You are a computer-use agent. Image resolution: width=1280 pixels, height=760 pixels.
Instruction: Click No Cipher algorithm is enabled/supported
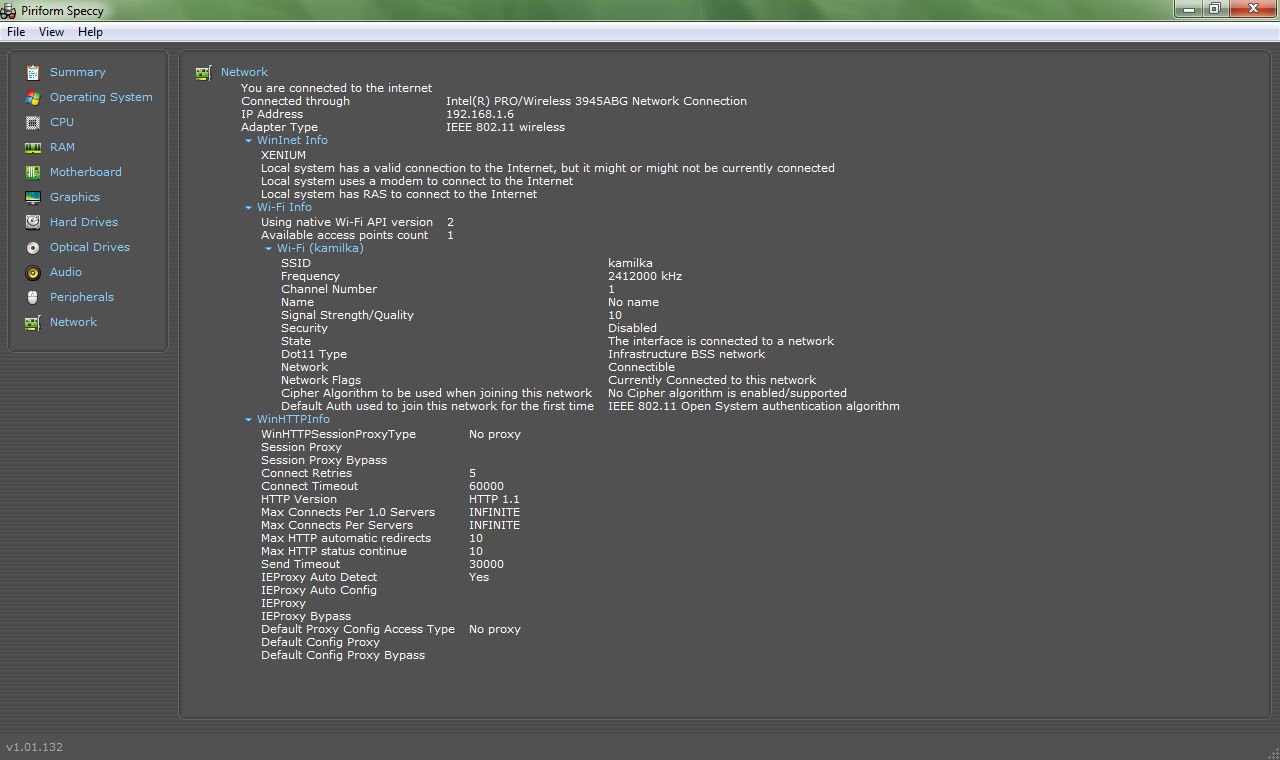[727, 393]
